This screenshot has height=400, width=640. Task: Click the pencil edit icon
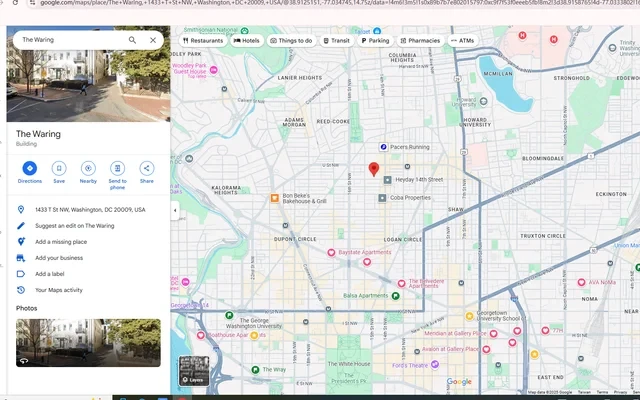click(x=21, y=226)
